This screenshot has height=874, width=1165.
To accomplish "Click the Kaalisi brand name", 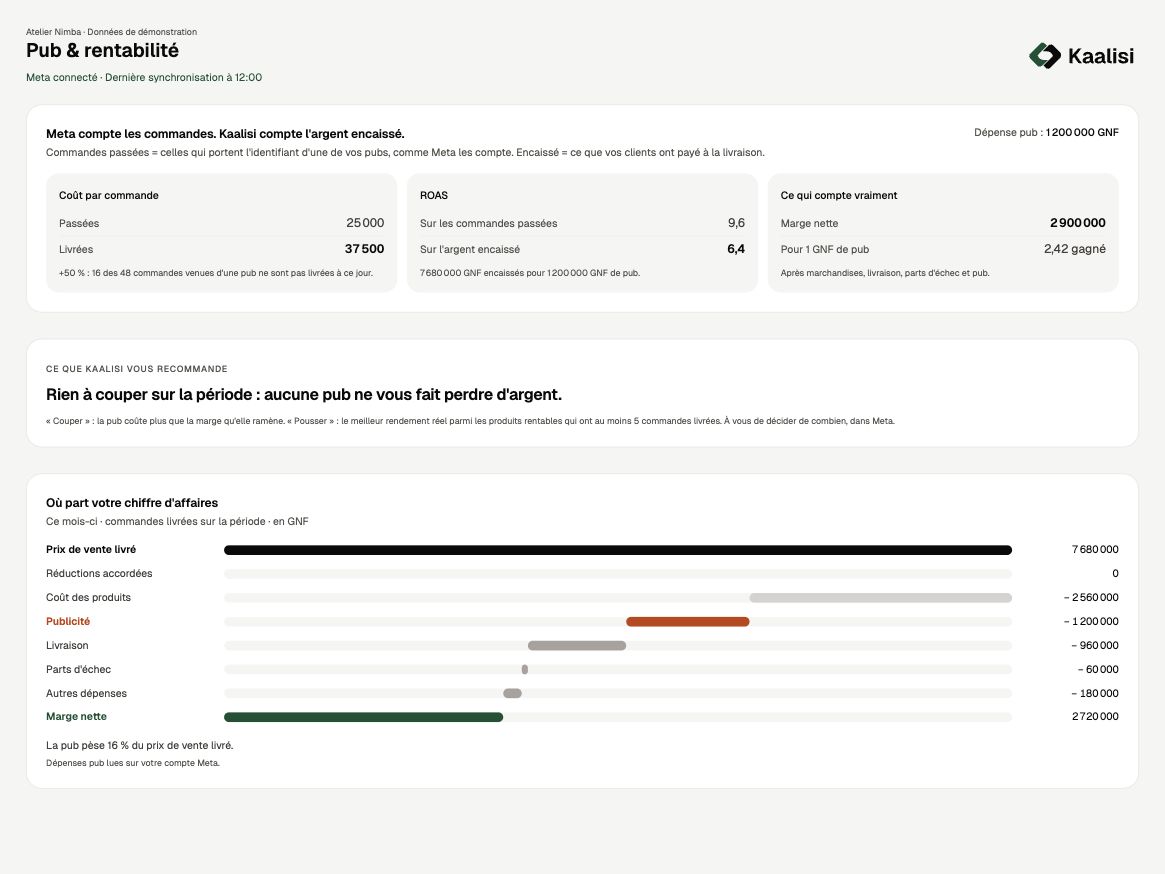I will pyautogui.click(x=1100, y=56).
